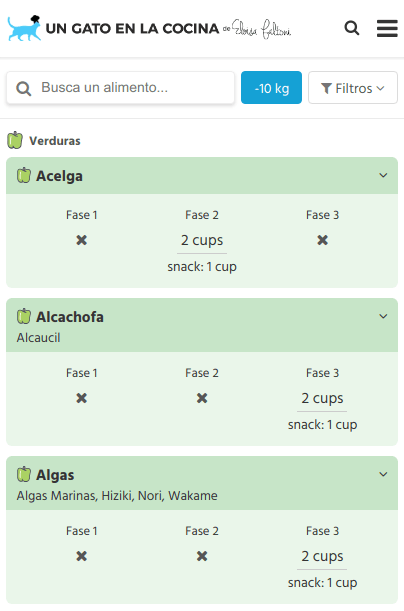Expand the Acelga card chevron
Viewport: 404px width, 611px height.
[x=383, y=175]
